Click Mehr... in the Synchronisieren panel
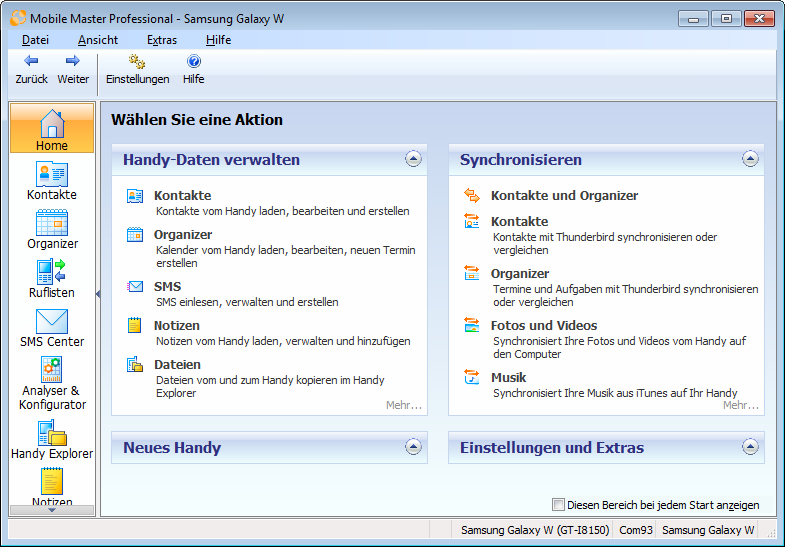 point(741,405)
